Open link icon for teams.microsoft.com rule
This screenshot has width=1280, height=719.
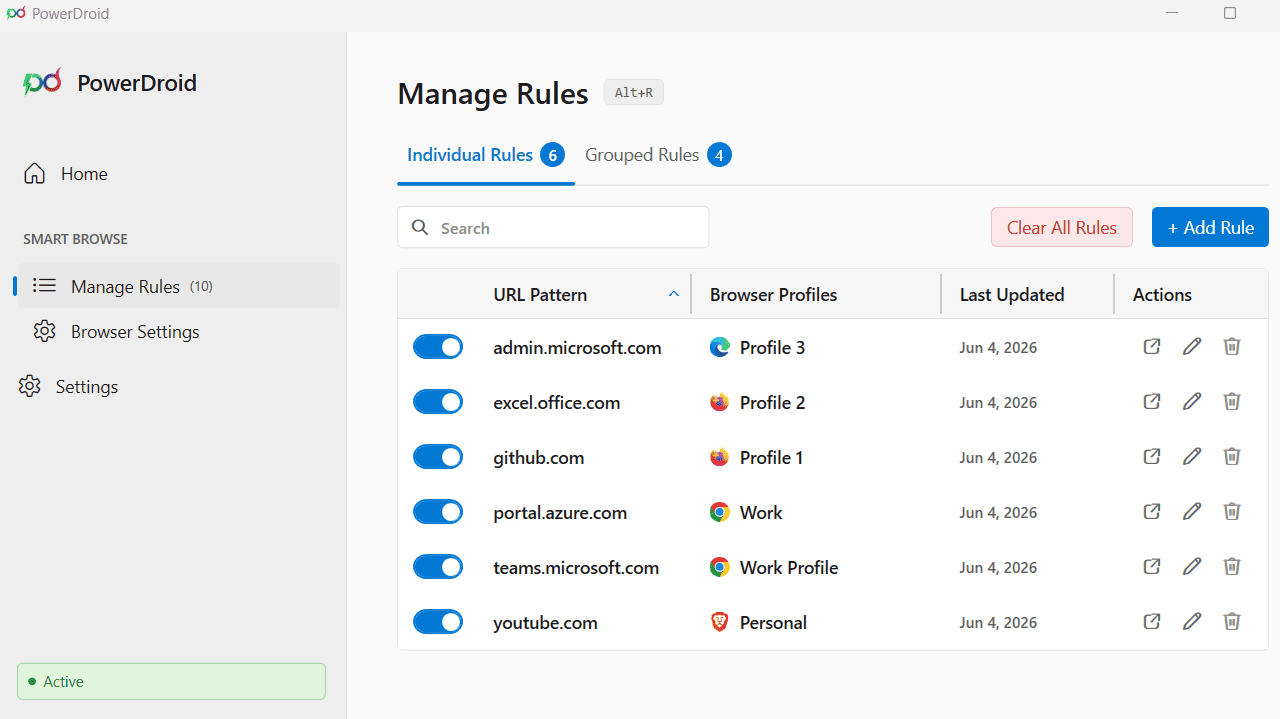pyautogui.click(x=1152, y=567)
